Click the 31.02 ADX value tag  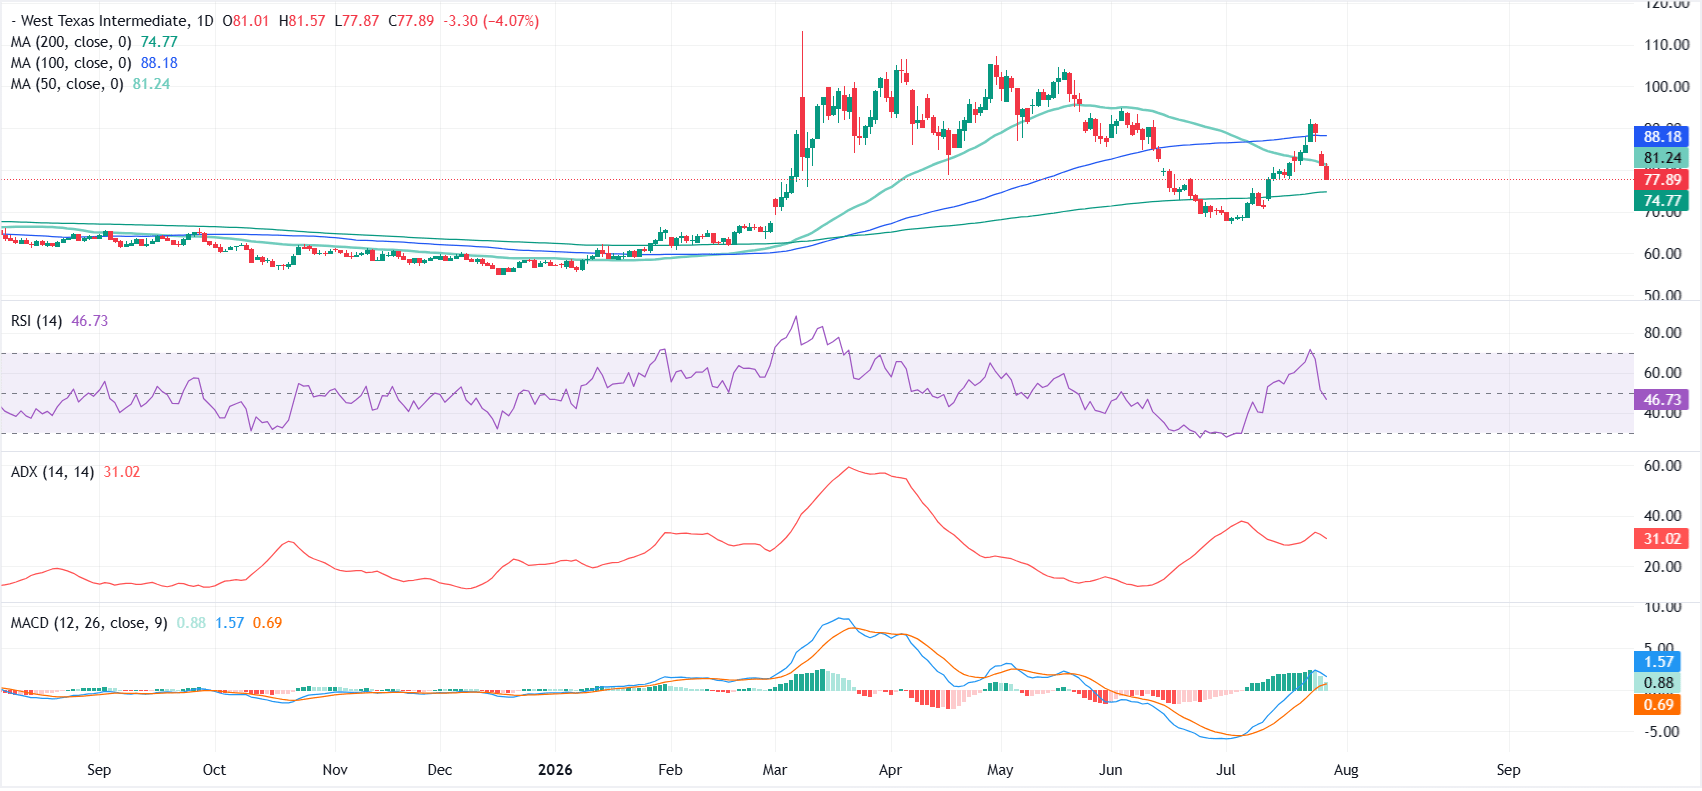1662,539
